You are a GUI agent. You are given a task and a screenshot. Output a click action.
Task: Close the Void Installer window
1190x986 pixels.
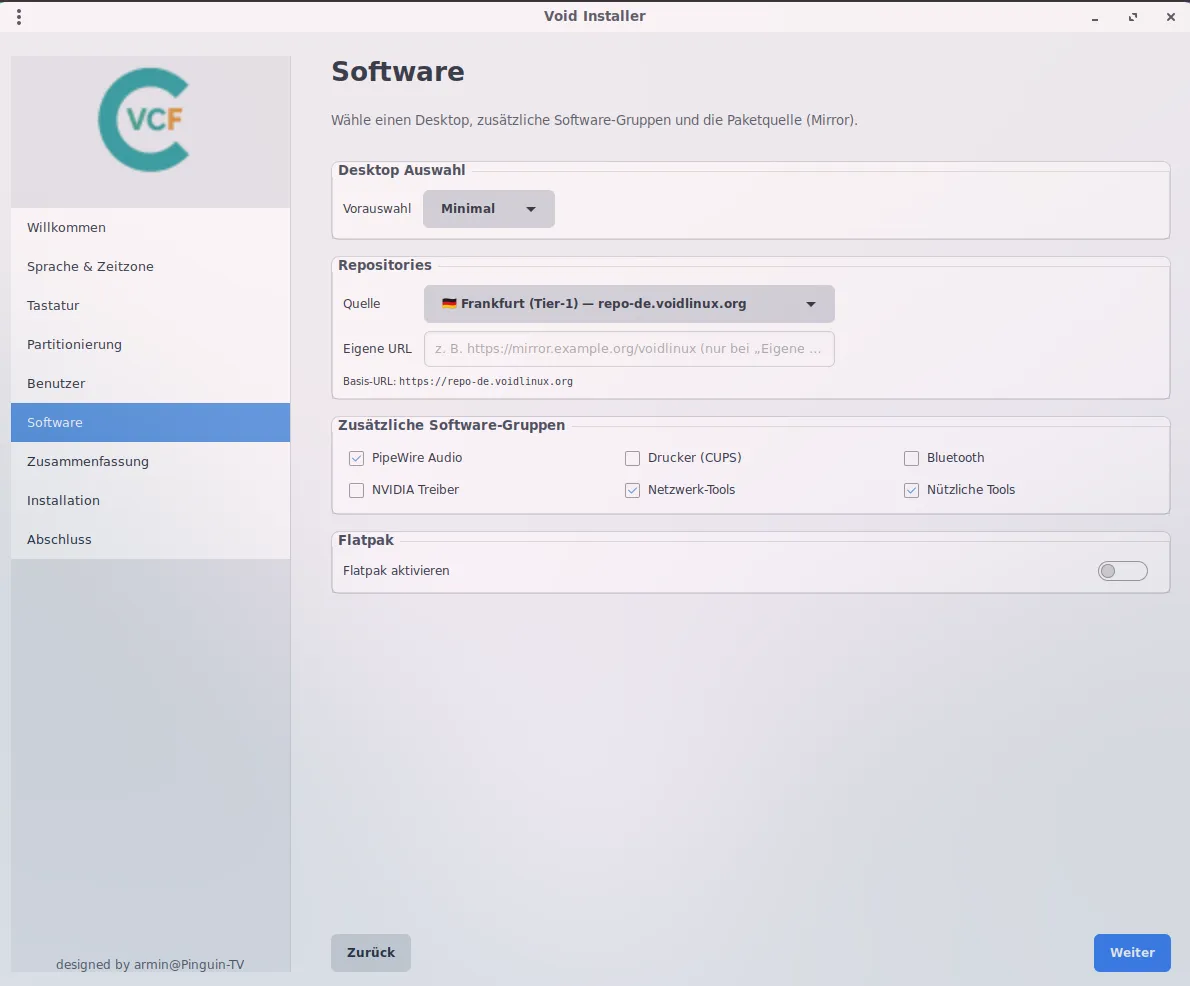[1170, 17]
